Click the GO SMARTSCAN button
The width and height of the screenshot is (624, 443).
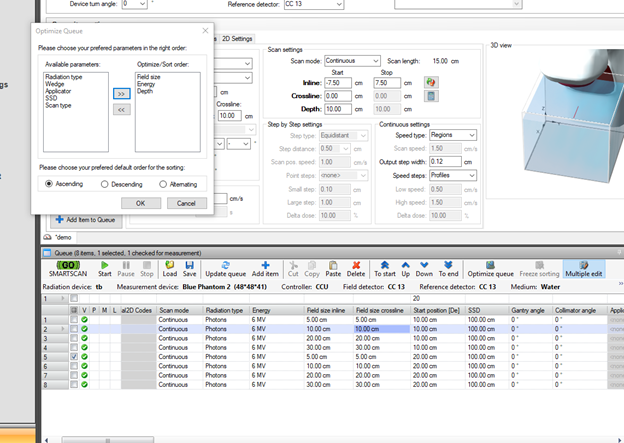click(68, 269)
